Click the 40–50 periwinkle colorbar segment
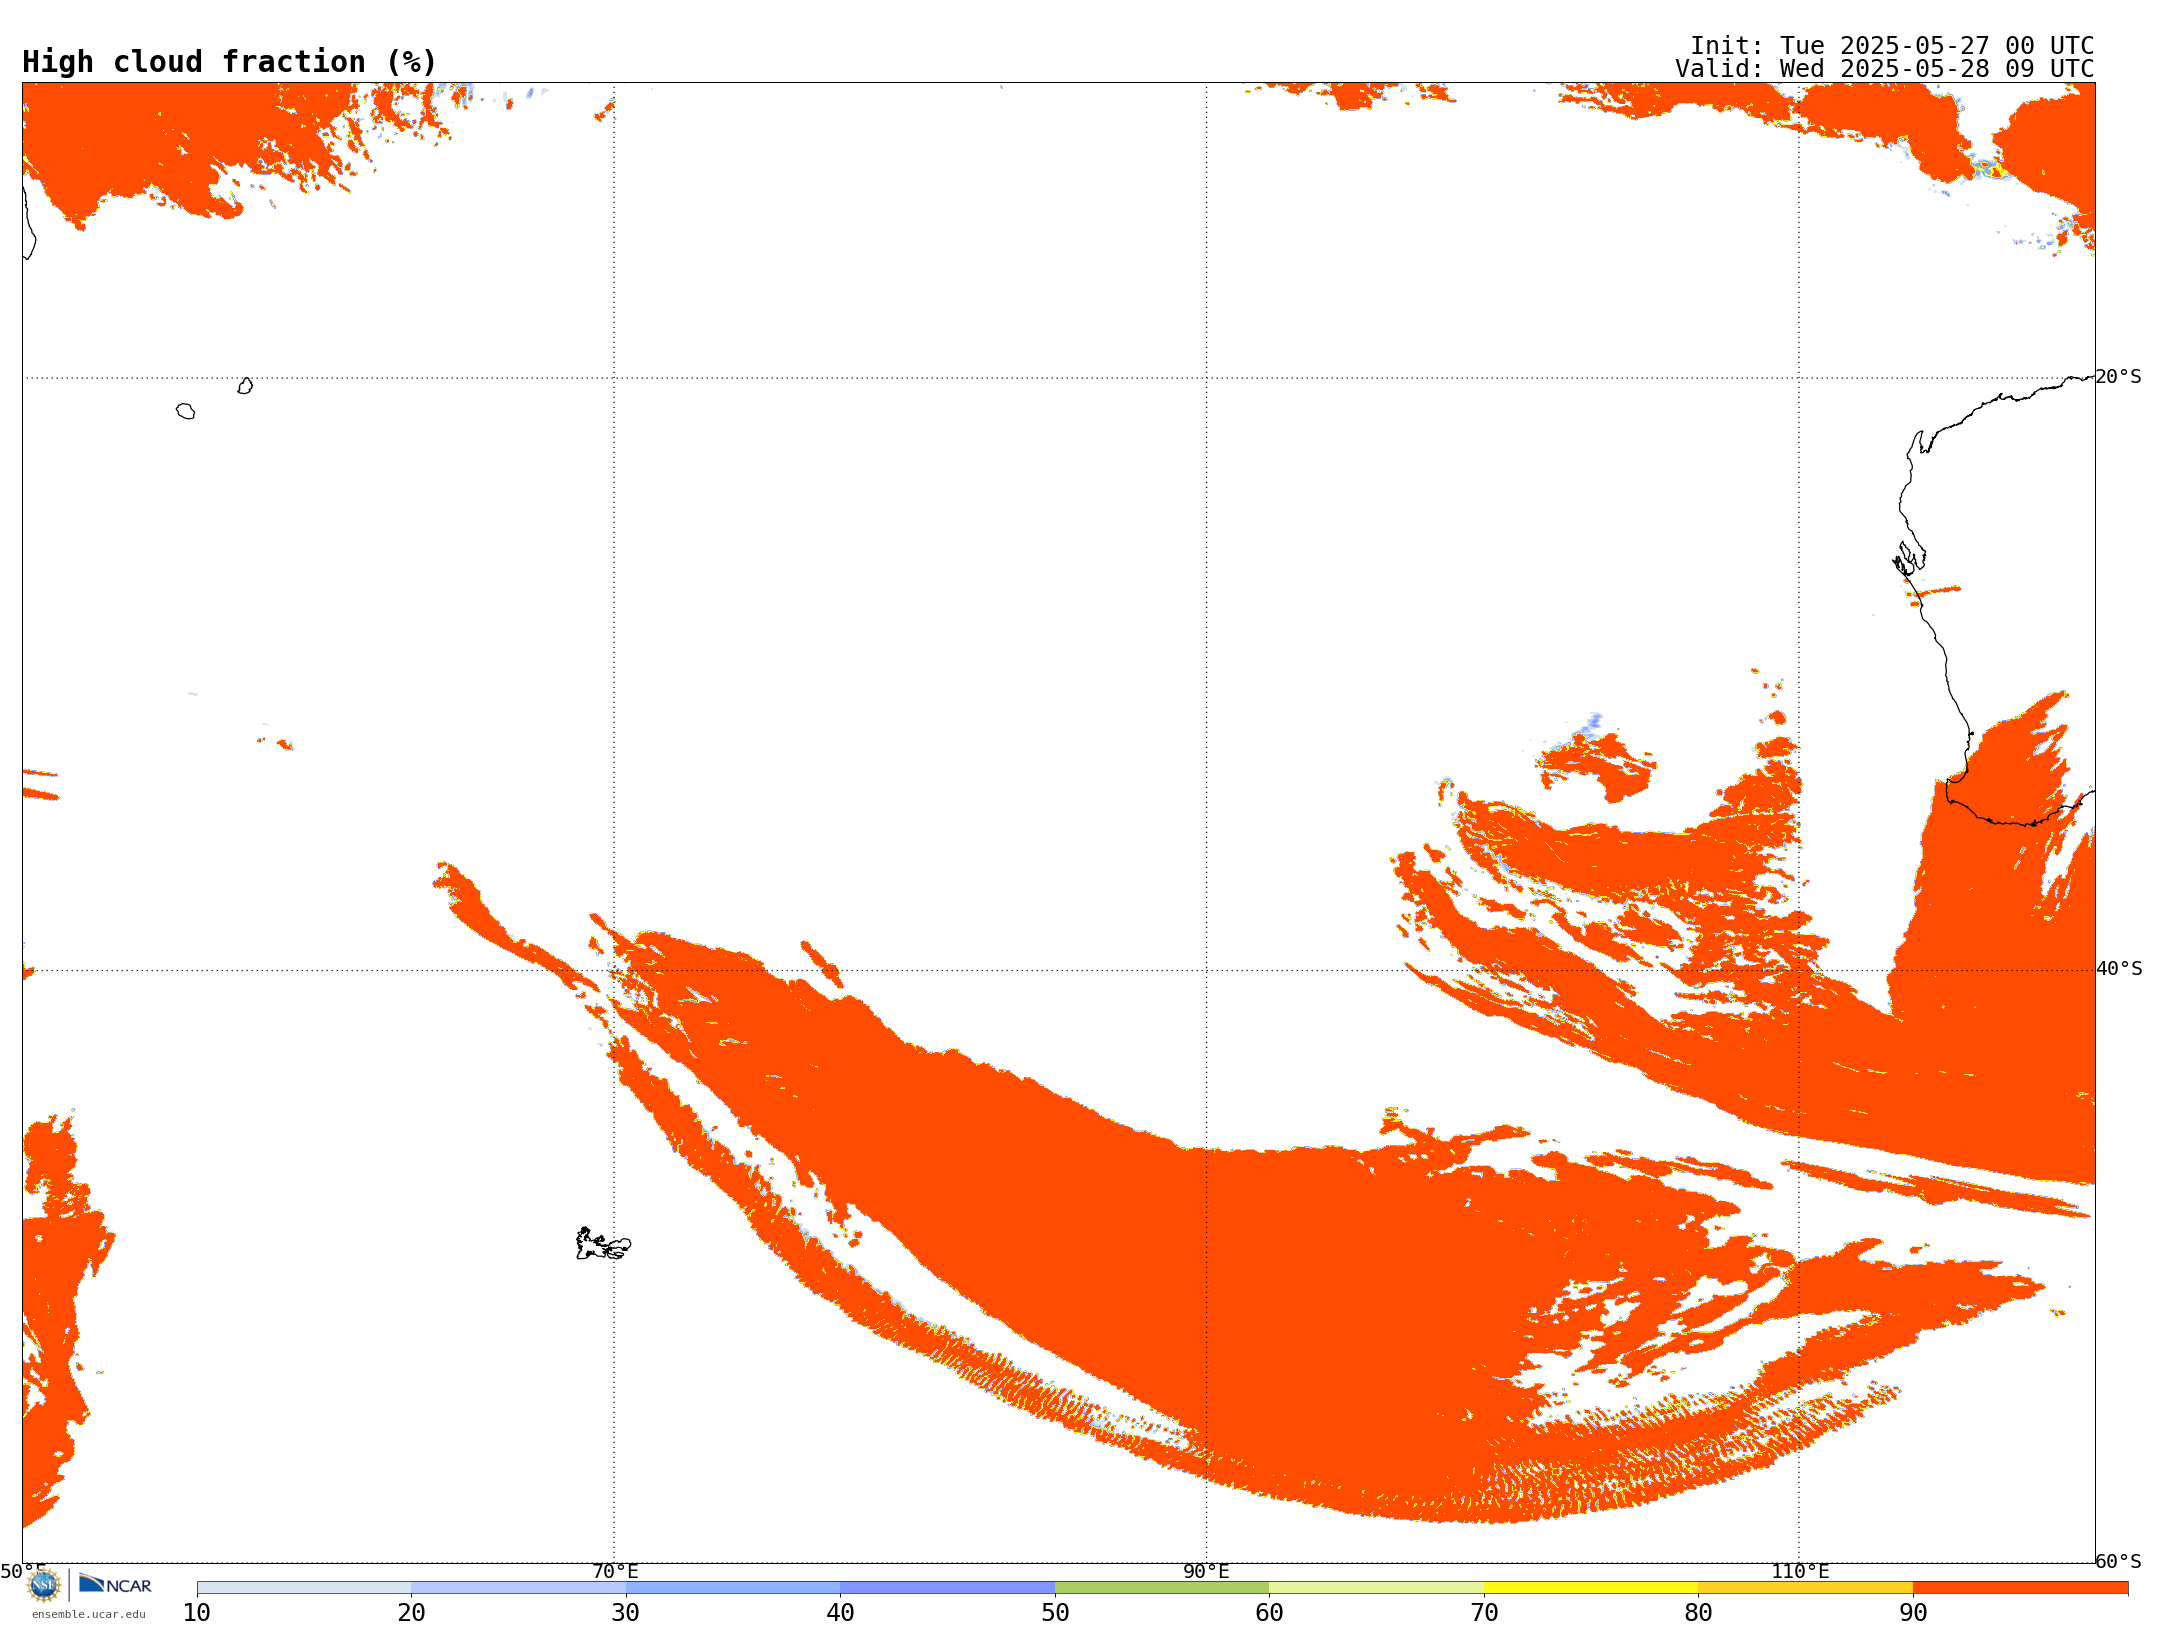 point(947,1588)
